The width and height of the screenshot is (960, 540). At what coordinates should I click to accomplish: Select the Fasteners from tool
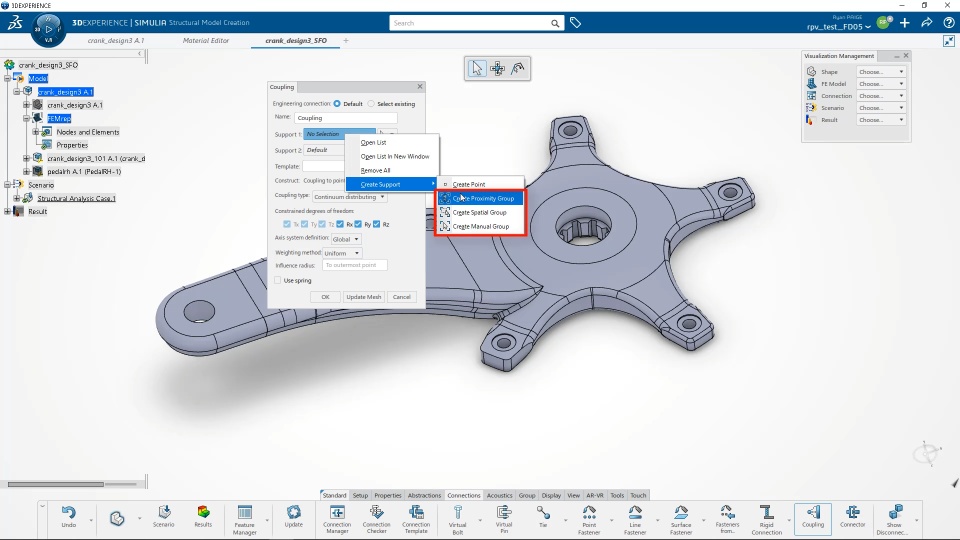[727, 520]
